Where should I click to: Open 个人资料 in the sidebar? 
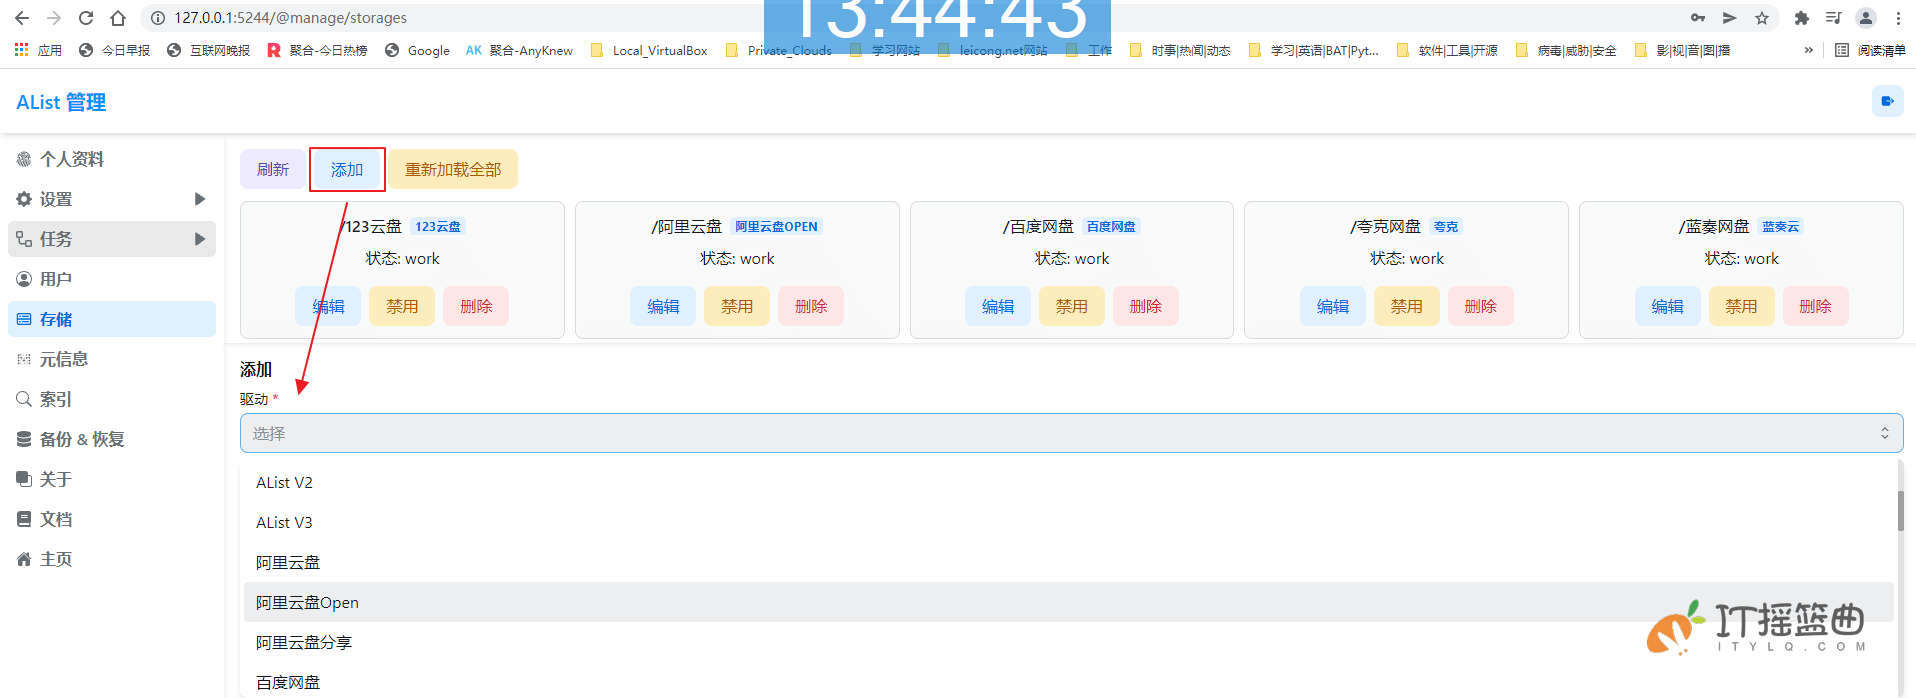(112, 159)
